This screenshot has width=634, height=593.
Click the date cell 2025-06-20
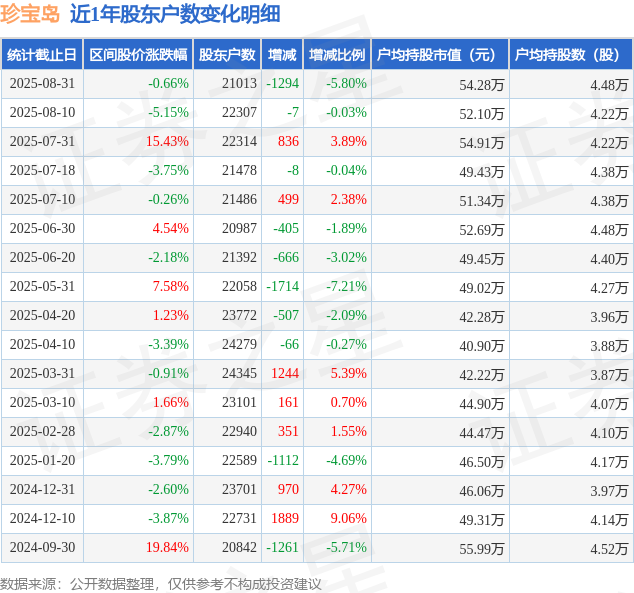[42, 257]
